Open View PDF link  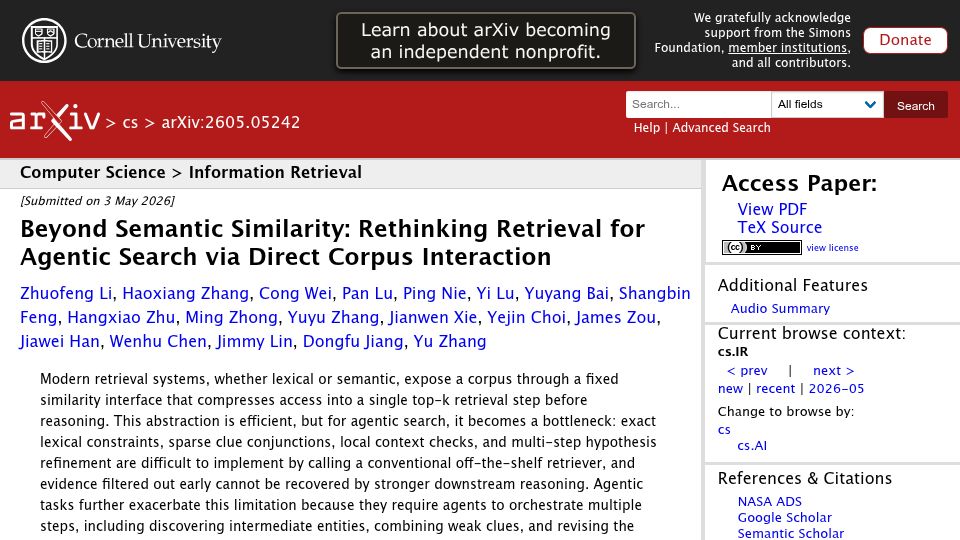772,209
